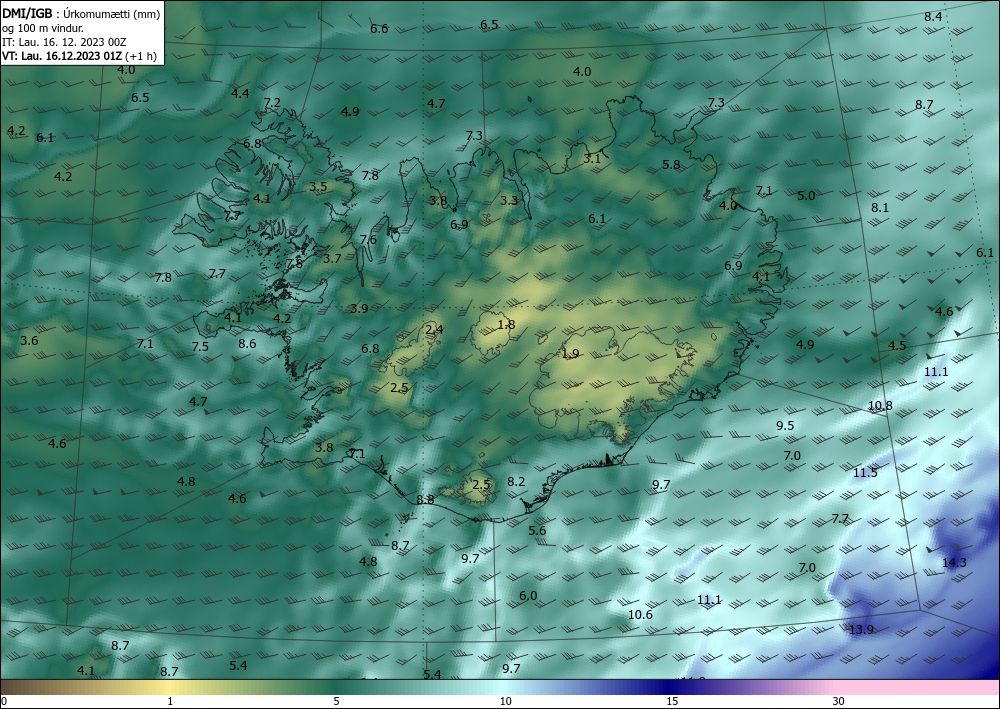Image resolution: width=1000 pixels, height=709 pixels.
Task: Pick the 8.8 value on the coast
Action: coord(425,499)
